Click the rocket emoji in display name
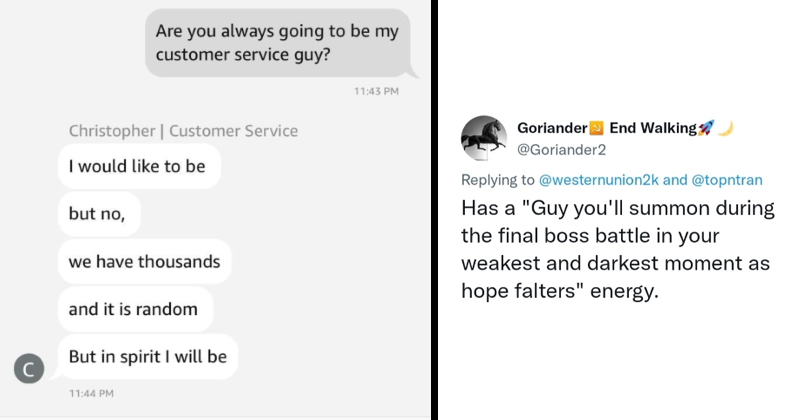Image resolution: width=800 pixels, height=420 pixels. [x=705, y=128]
